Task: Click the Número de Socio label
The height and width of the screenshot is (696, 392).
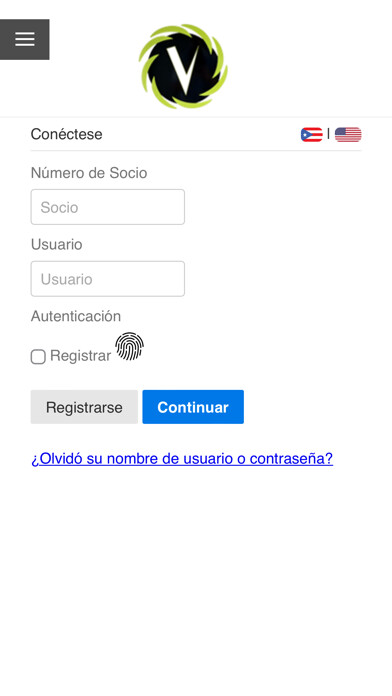Action: 89,173
